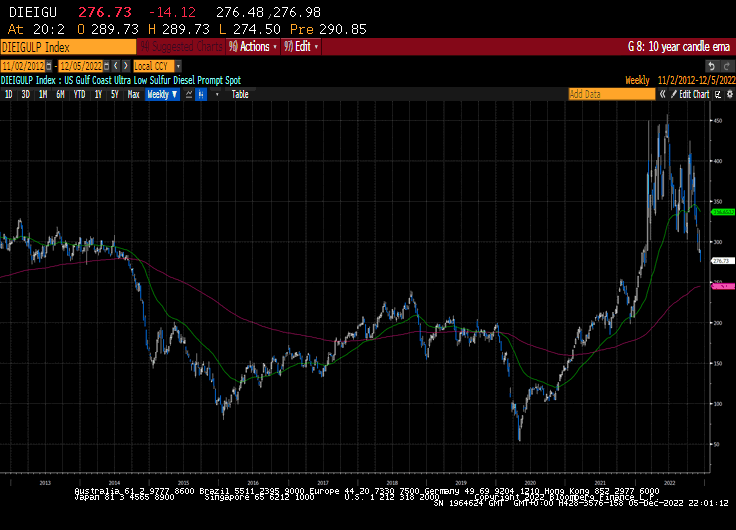Select the 5Y range tab
Viewport: 736px width, 530px height.
pyautogui.click(x=115, y=94)
